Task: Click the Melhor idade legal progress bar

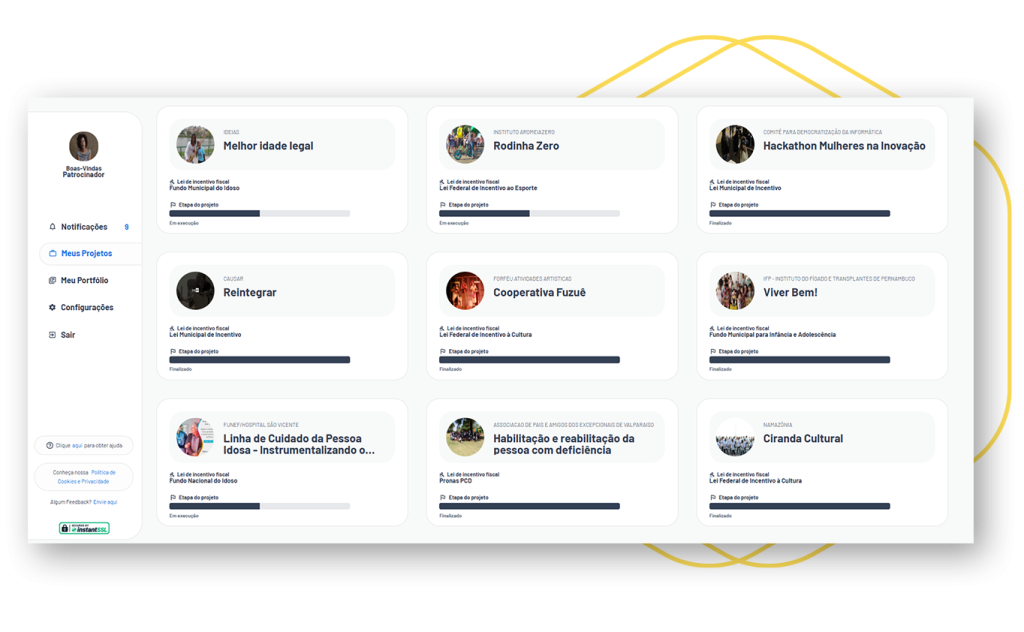Action: (x=259, y=213)
